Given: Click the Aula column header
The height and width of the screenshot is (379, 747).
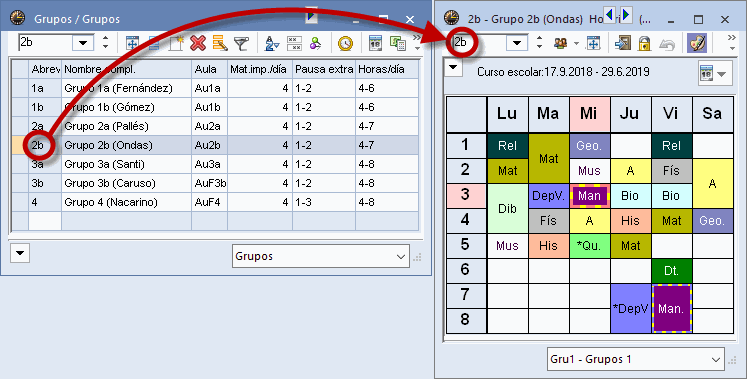Looking at the screenshot, I should [209, 70].
